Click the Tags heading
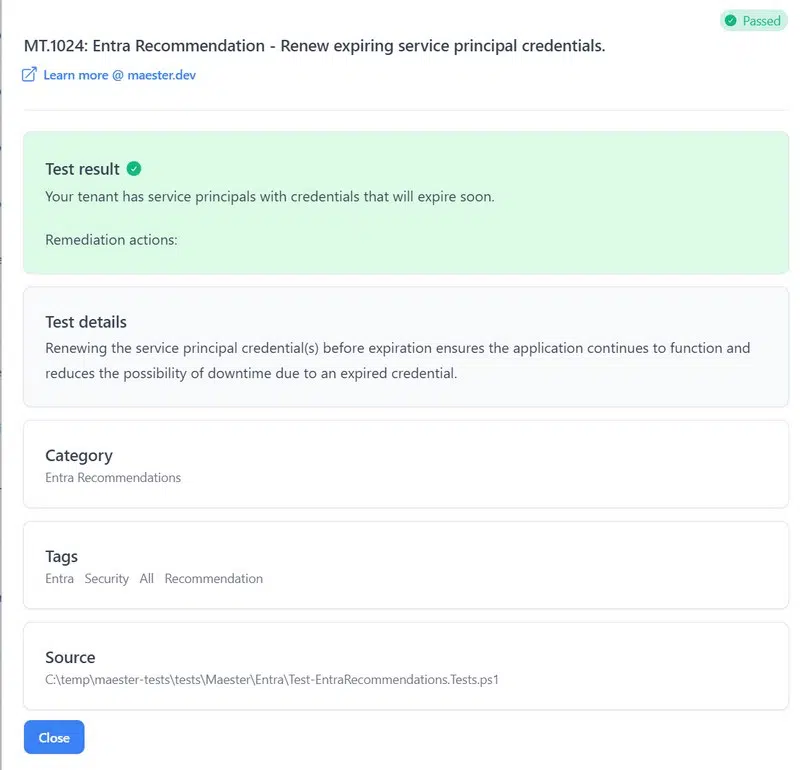 (61, 557)
